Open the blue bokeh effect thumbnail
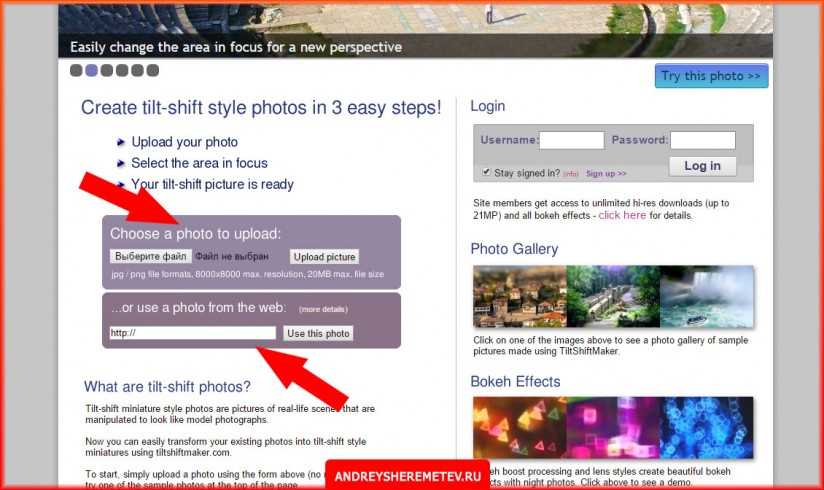This screenshot has width=824, height=490. click(706, 427)
